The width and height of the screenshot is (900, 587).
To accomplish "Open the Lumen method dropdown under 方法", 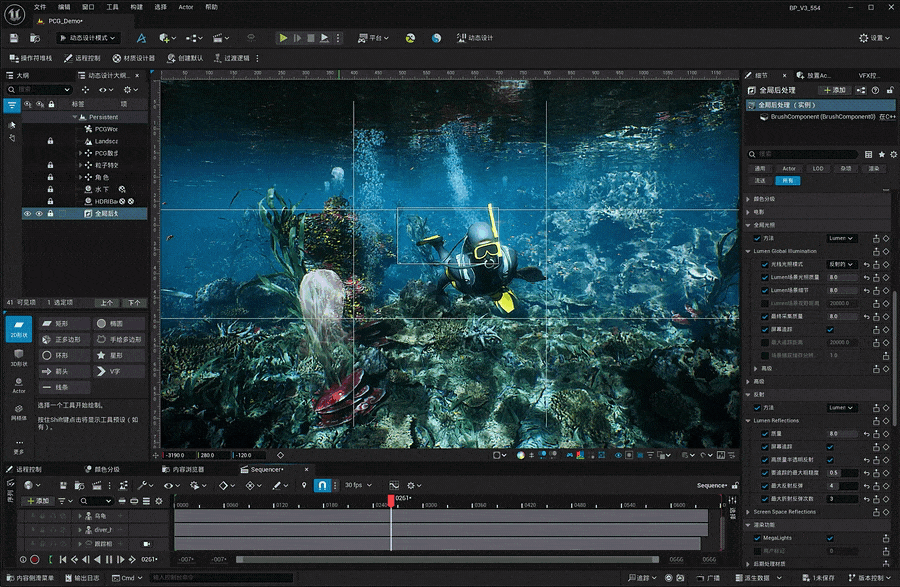I will 842,238.
